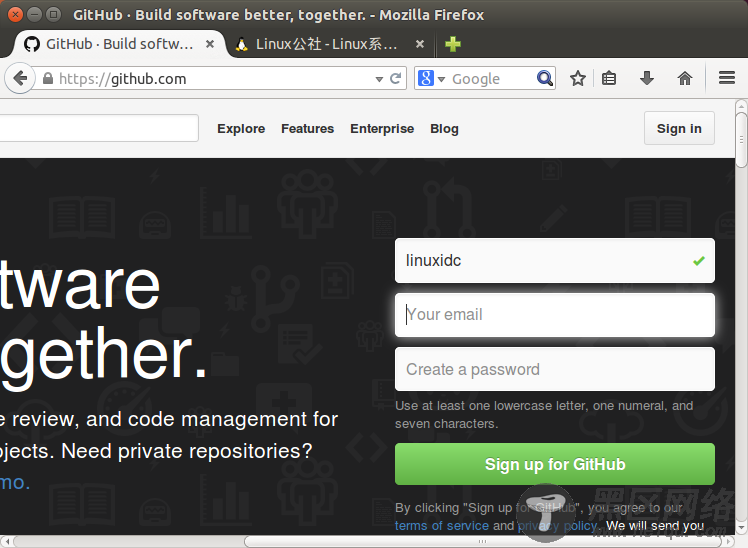This screenshot has width=748, height=548.
Task: Open the terms of service link
Action: (x=442, y=526)
